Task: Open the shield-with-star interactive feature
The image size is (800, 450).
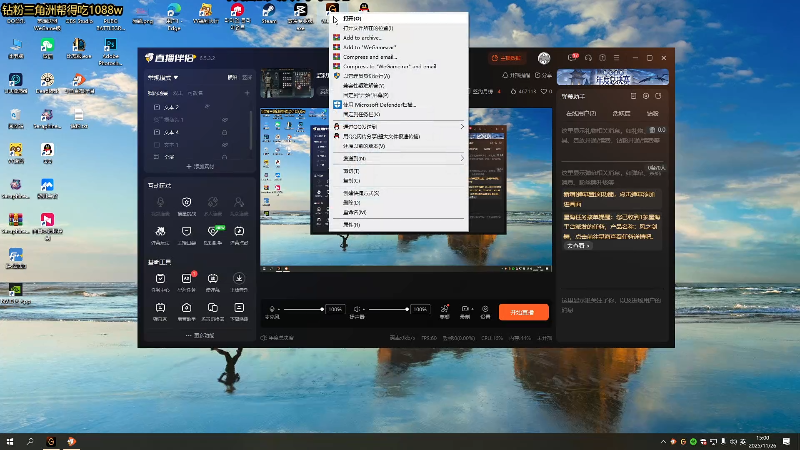Action: point(186,202)
